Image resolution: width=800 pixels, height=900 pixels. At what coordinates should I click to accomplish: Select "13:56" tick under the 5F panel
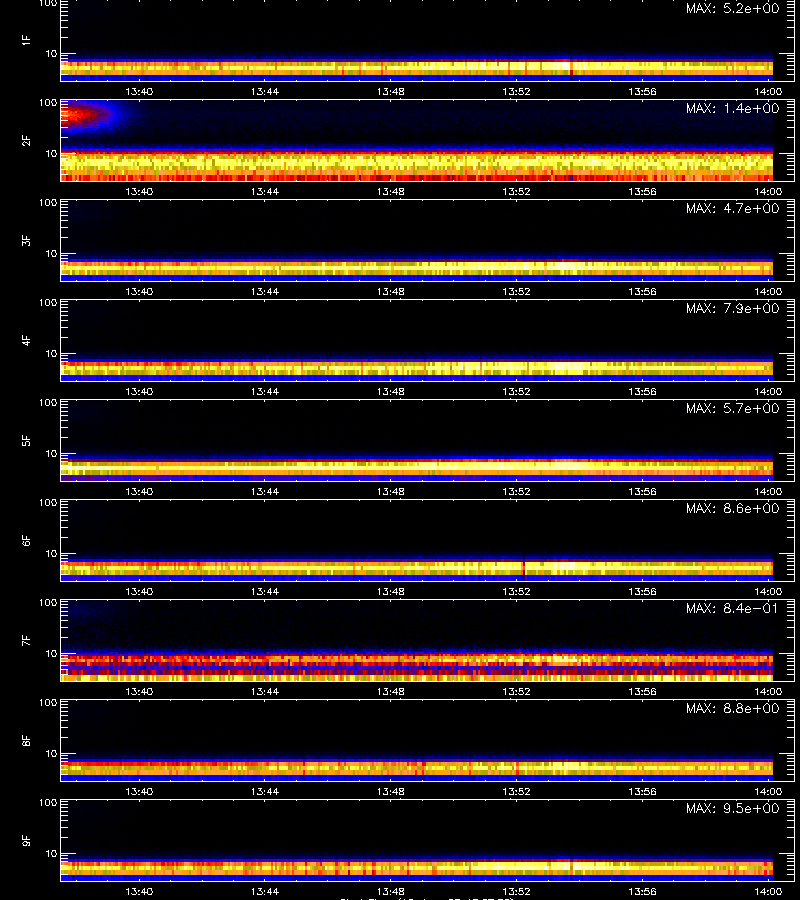point(642,492)
